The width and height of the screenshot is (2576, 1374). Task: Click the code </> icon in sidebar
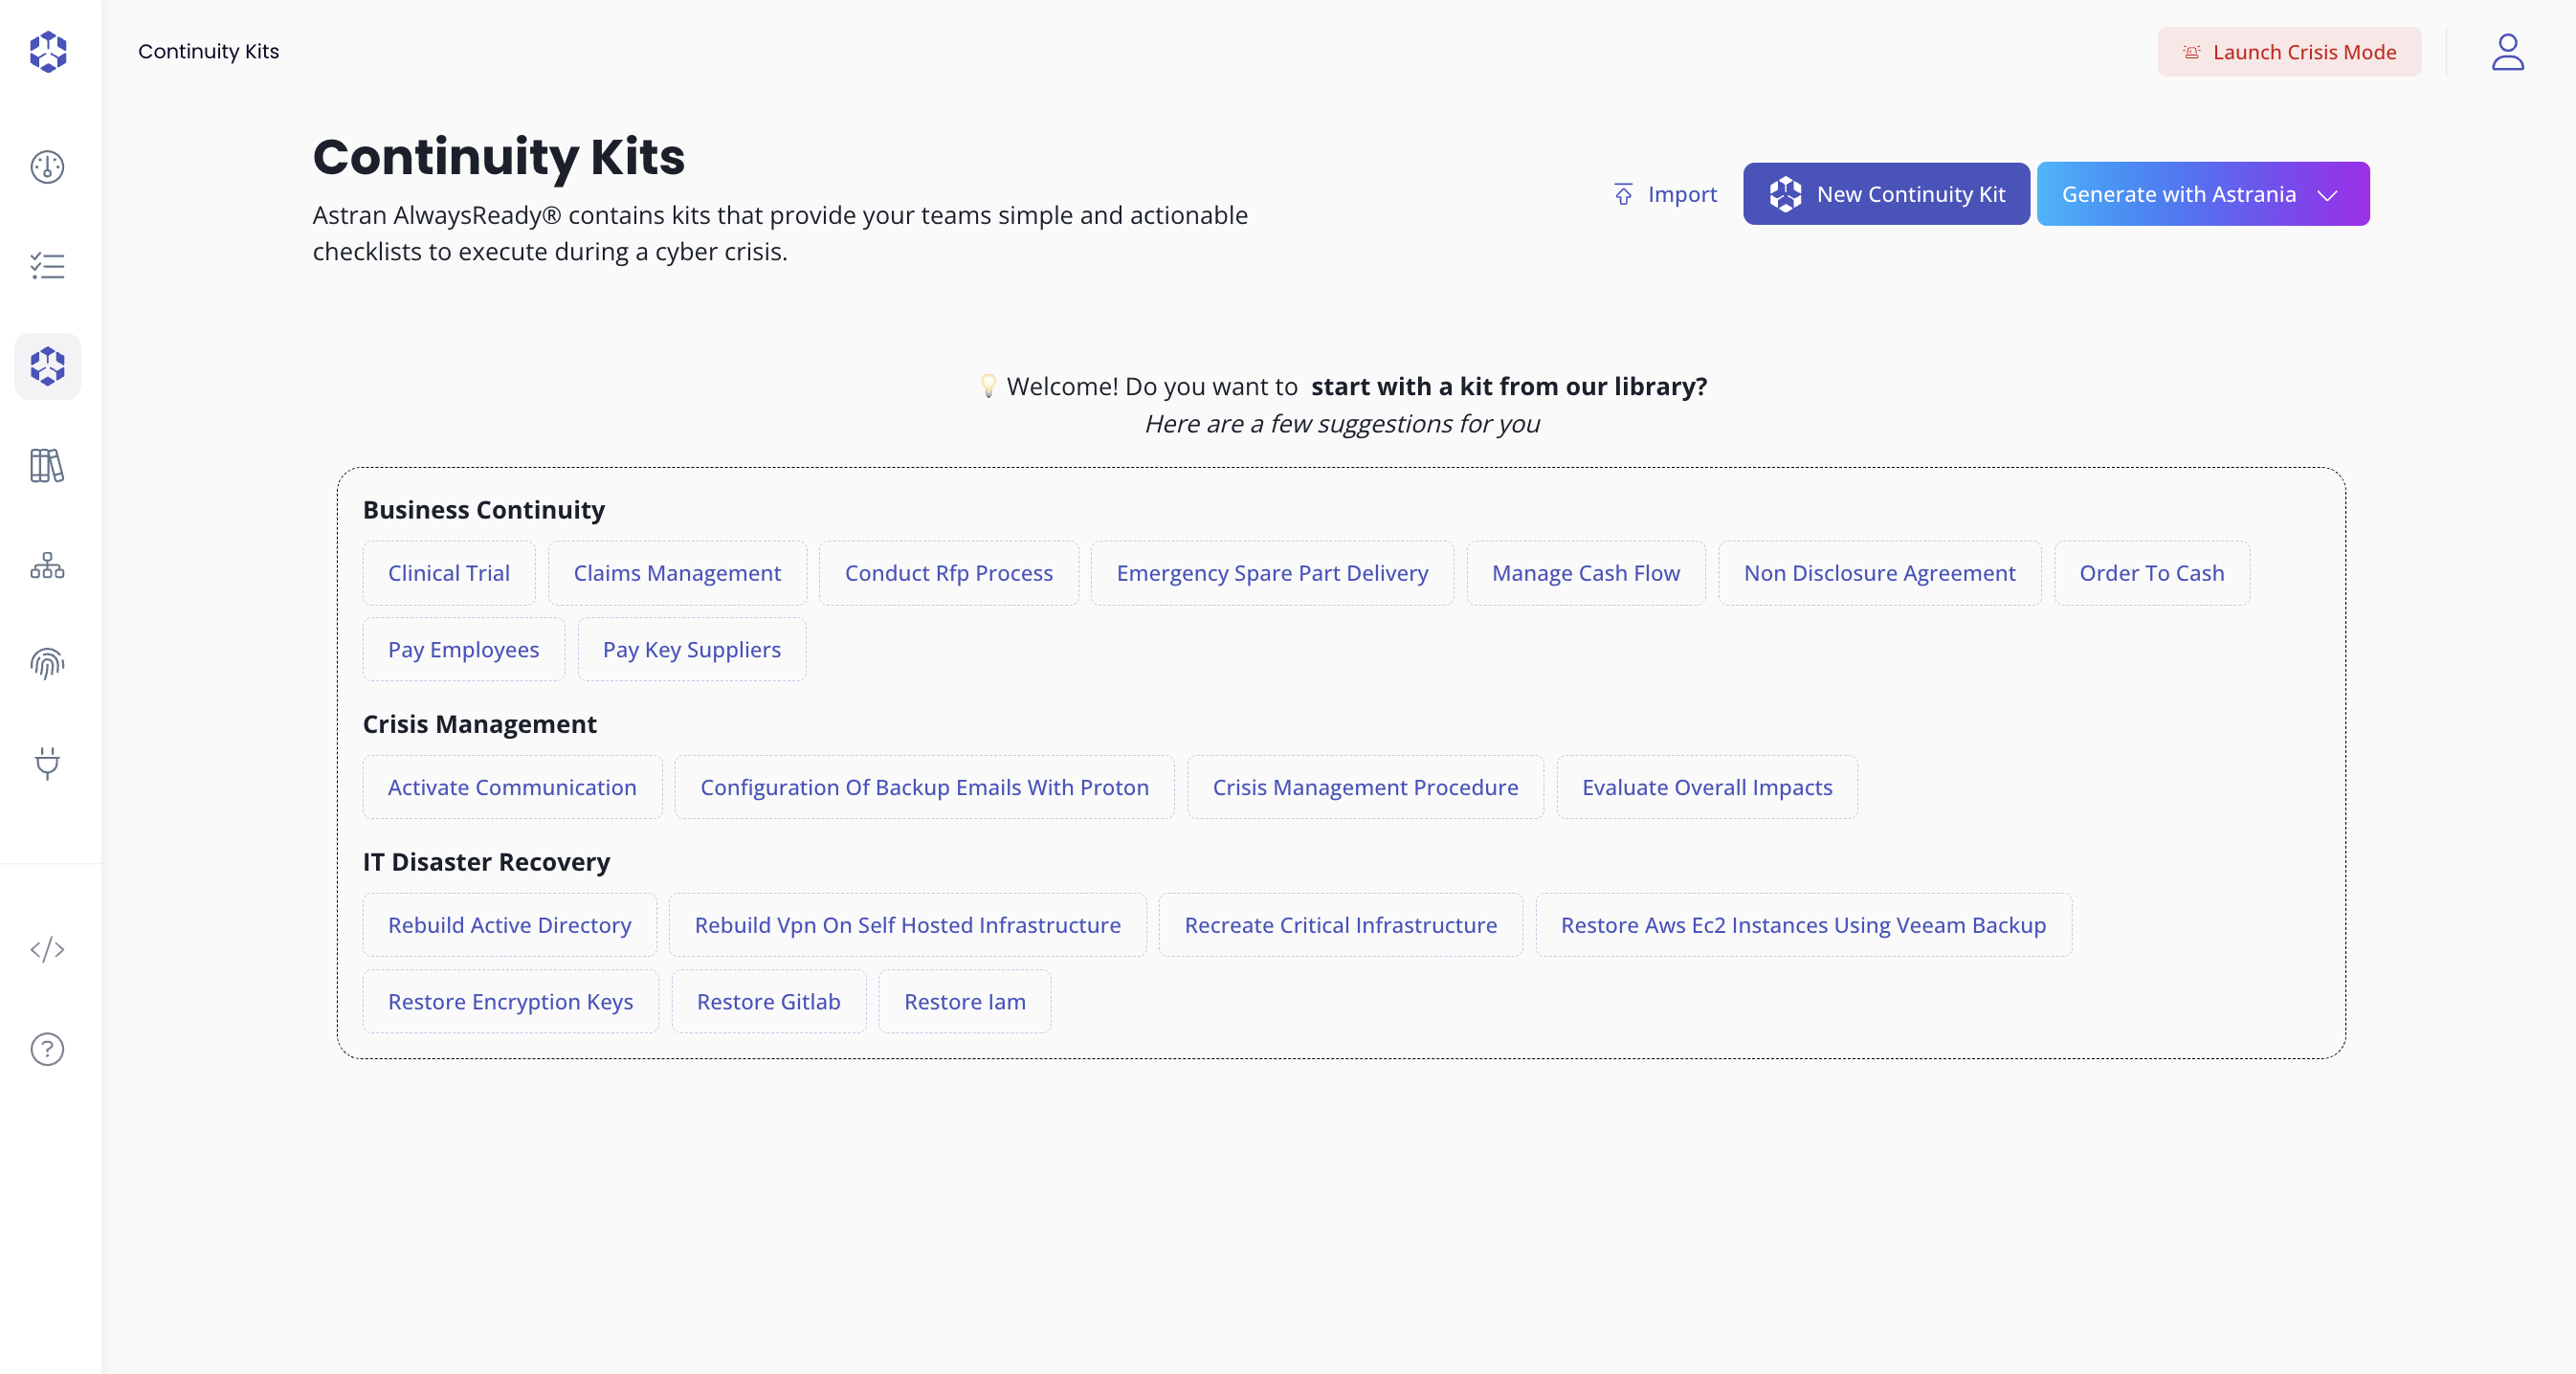[x=47, y=950]
